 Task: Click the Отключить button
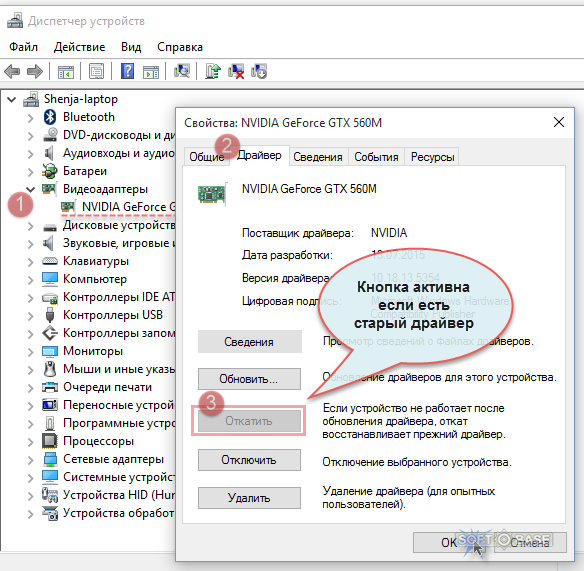[249, 460]
